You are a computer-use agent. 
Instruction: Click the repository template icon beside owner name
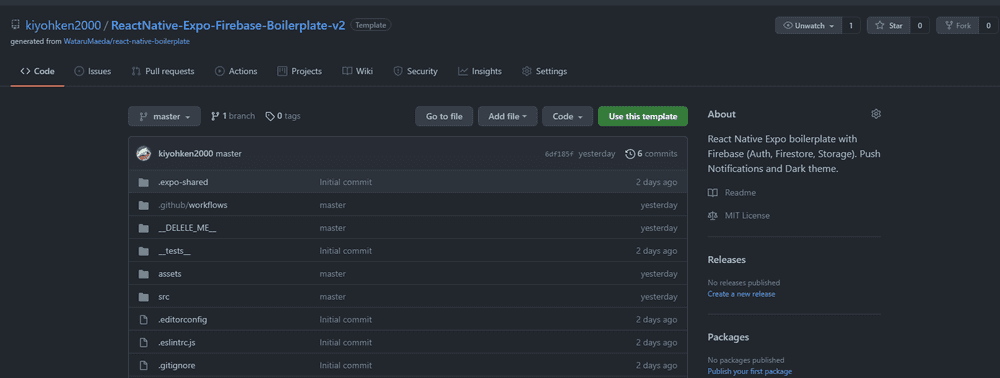15,25
